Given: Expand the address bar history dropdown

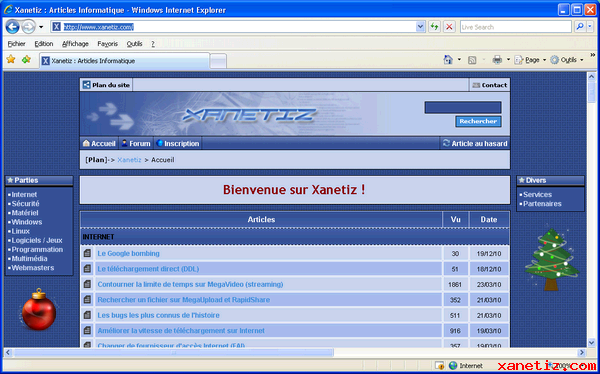Looking at the screenshot, I should point(421,27).
